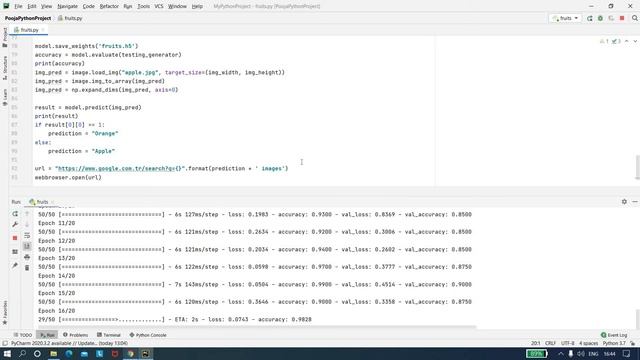Click the down arrow in console toolbar
This screenshot has width=640, height=360.
tap(27, 224)
